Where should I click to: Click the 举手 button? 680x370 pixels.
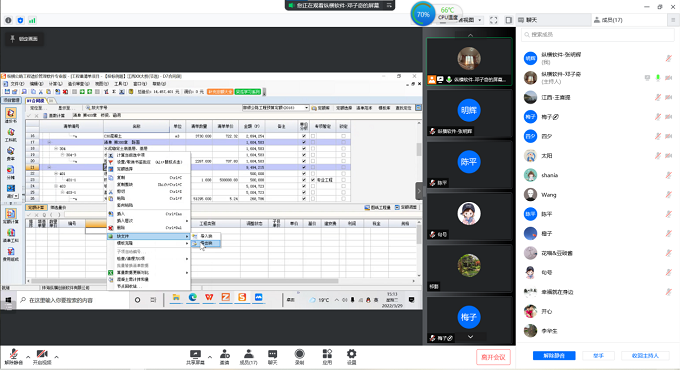point(598,355)
